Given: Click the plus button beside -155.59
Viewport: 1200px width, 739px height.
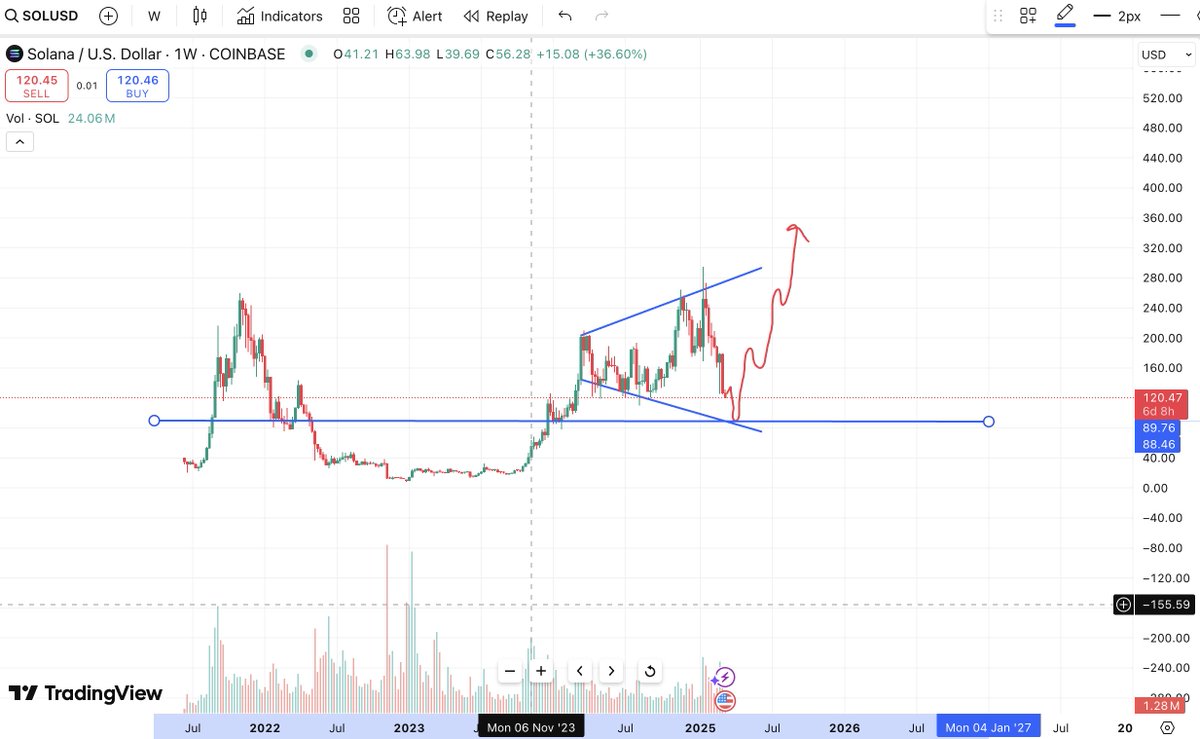Looking at the screenshot, I should pos(1123,605).
